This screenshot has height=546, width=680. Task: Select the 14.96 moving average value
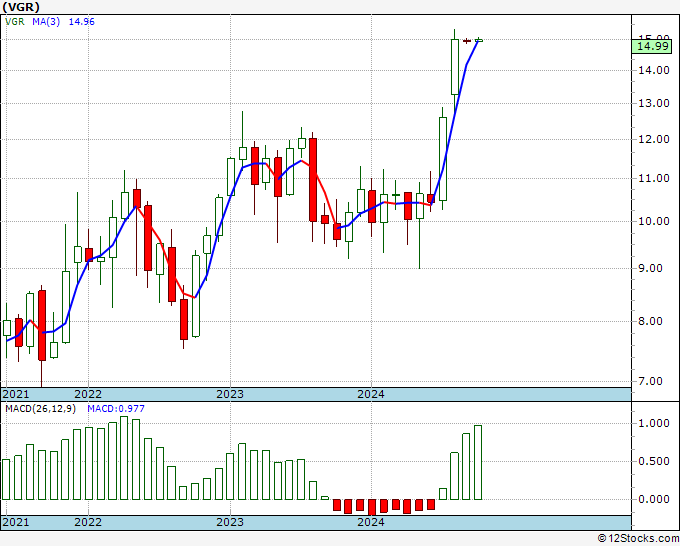click(82, 22)
